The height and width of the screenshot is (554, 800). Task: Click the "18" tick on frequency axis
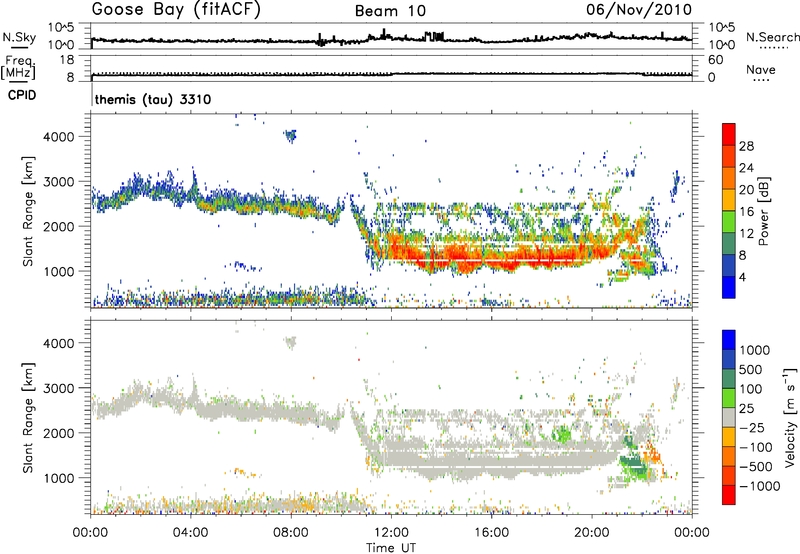pyautogui.click(x=67, y=60)
